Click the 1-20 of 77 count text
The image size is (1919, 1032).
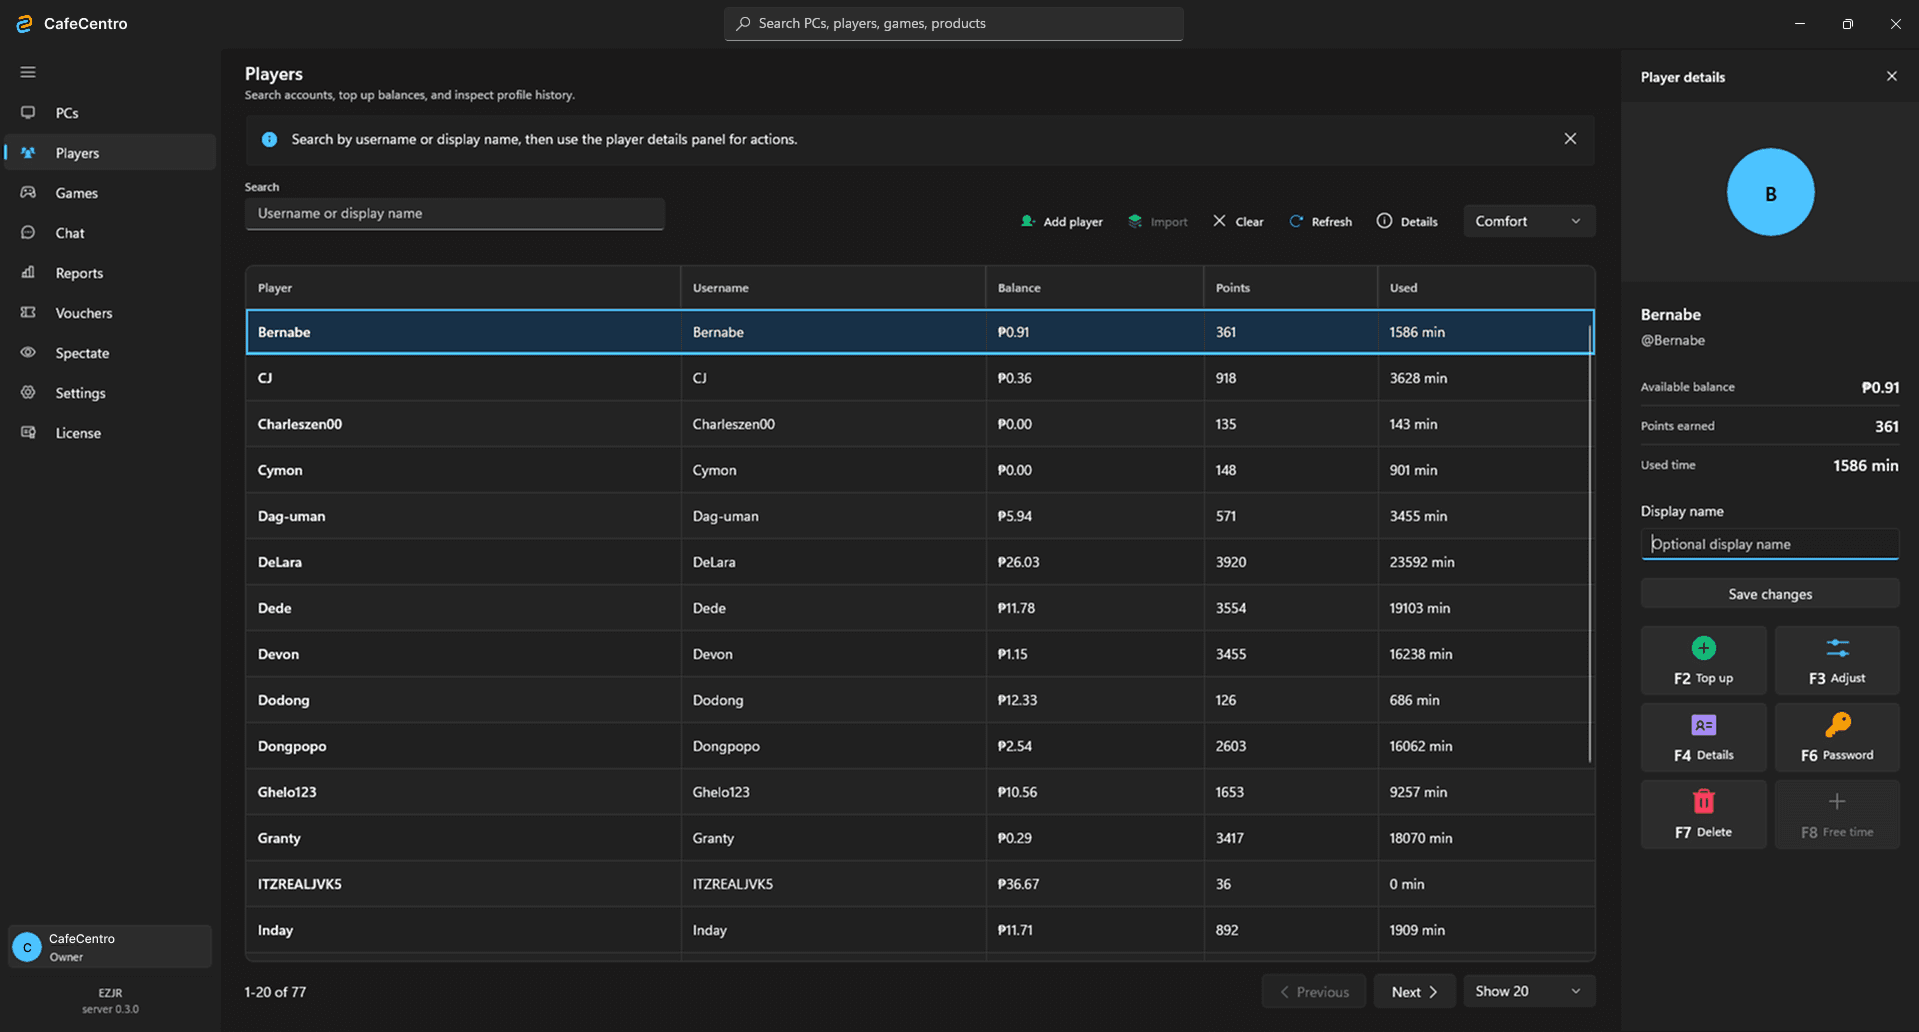275,992
